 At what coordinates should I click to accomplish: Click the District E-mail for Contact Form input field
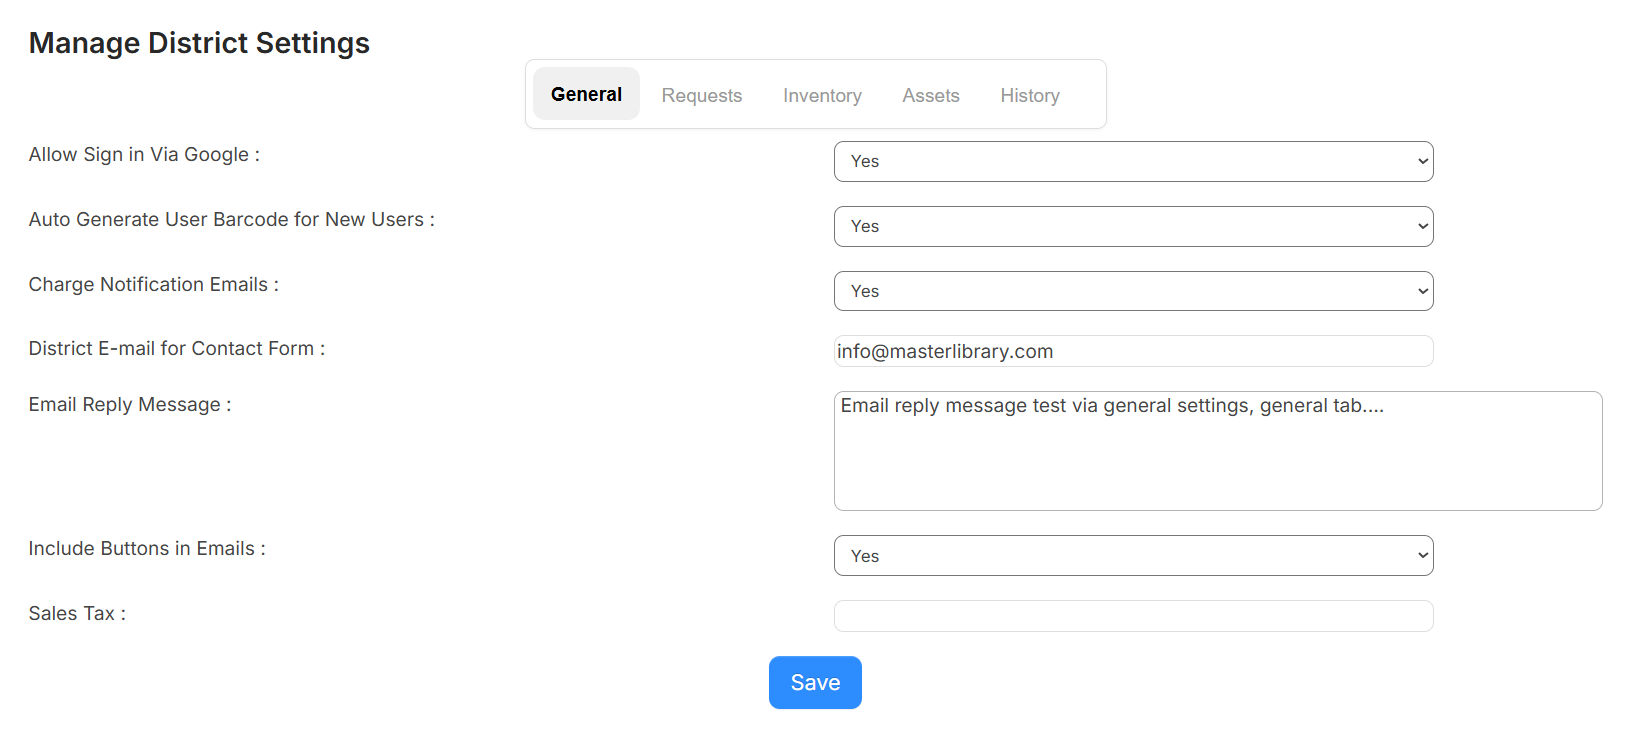tap(1133, 351)
